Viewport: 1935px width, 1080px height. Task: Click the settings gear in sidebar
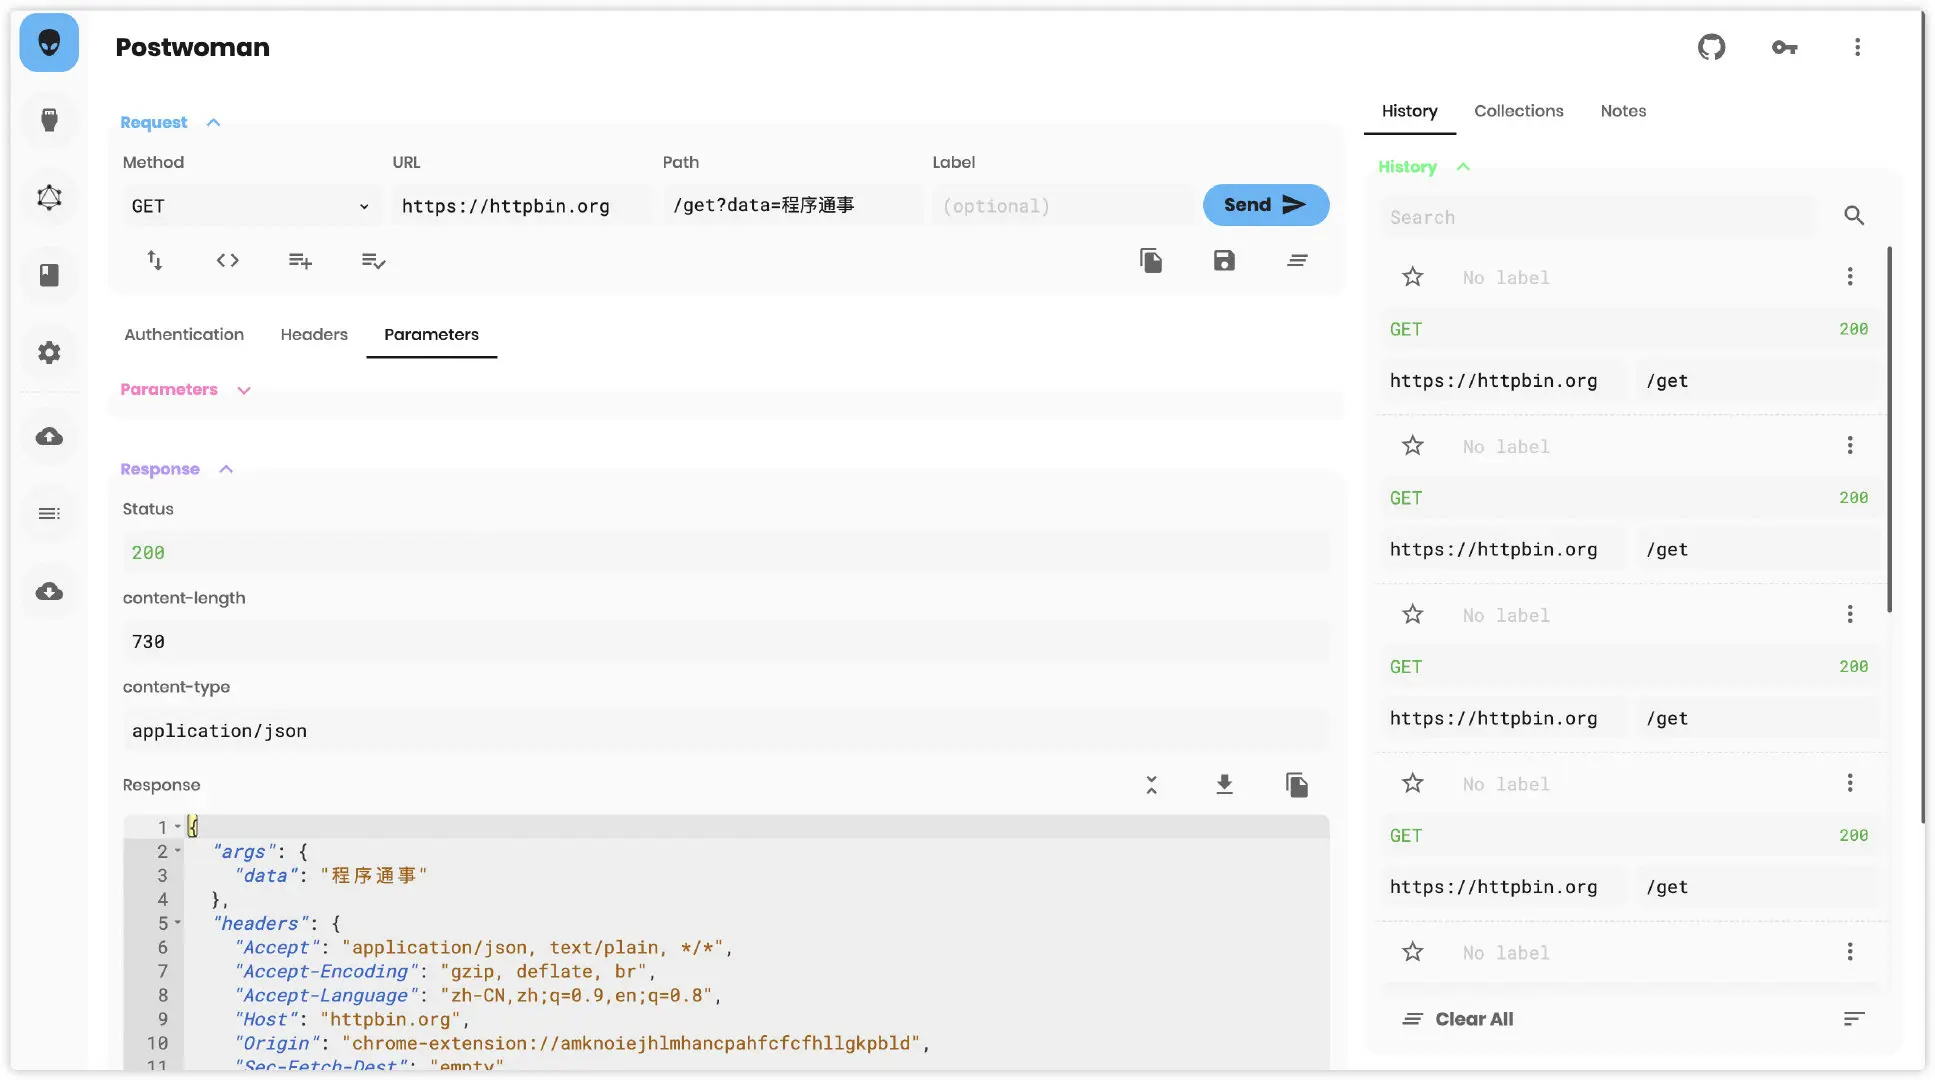coord(49,352)
